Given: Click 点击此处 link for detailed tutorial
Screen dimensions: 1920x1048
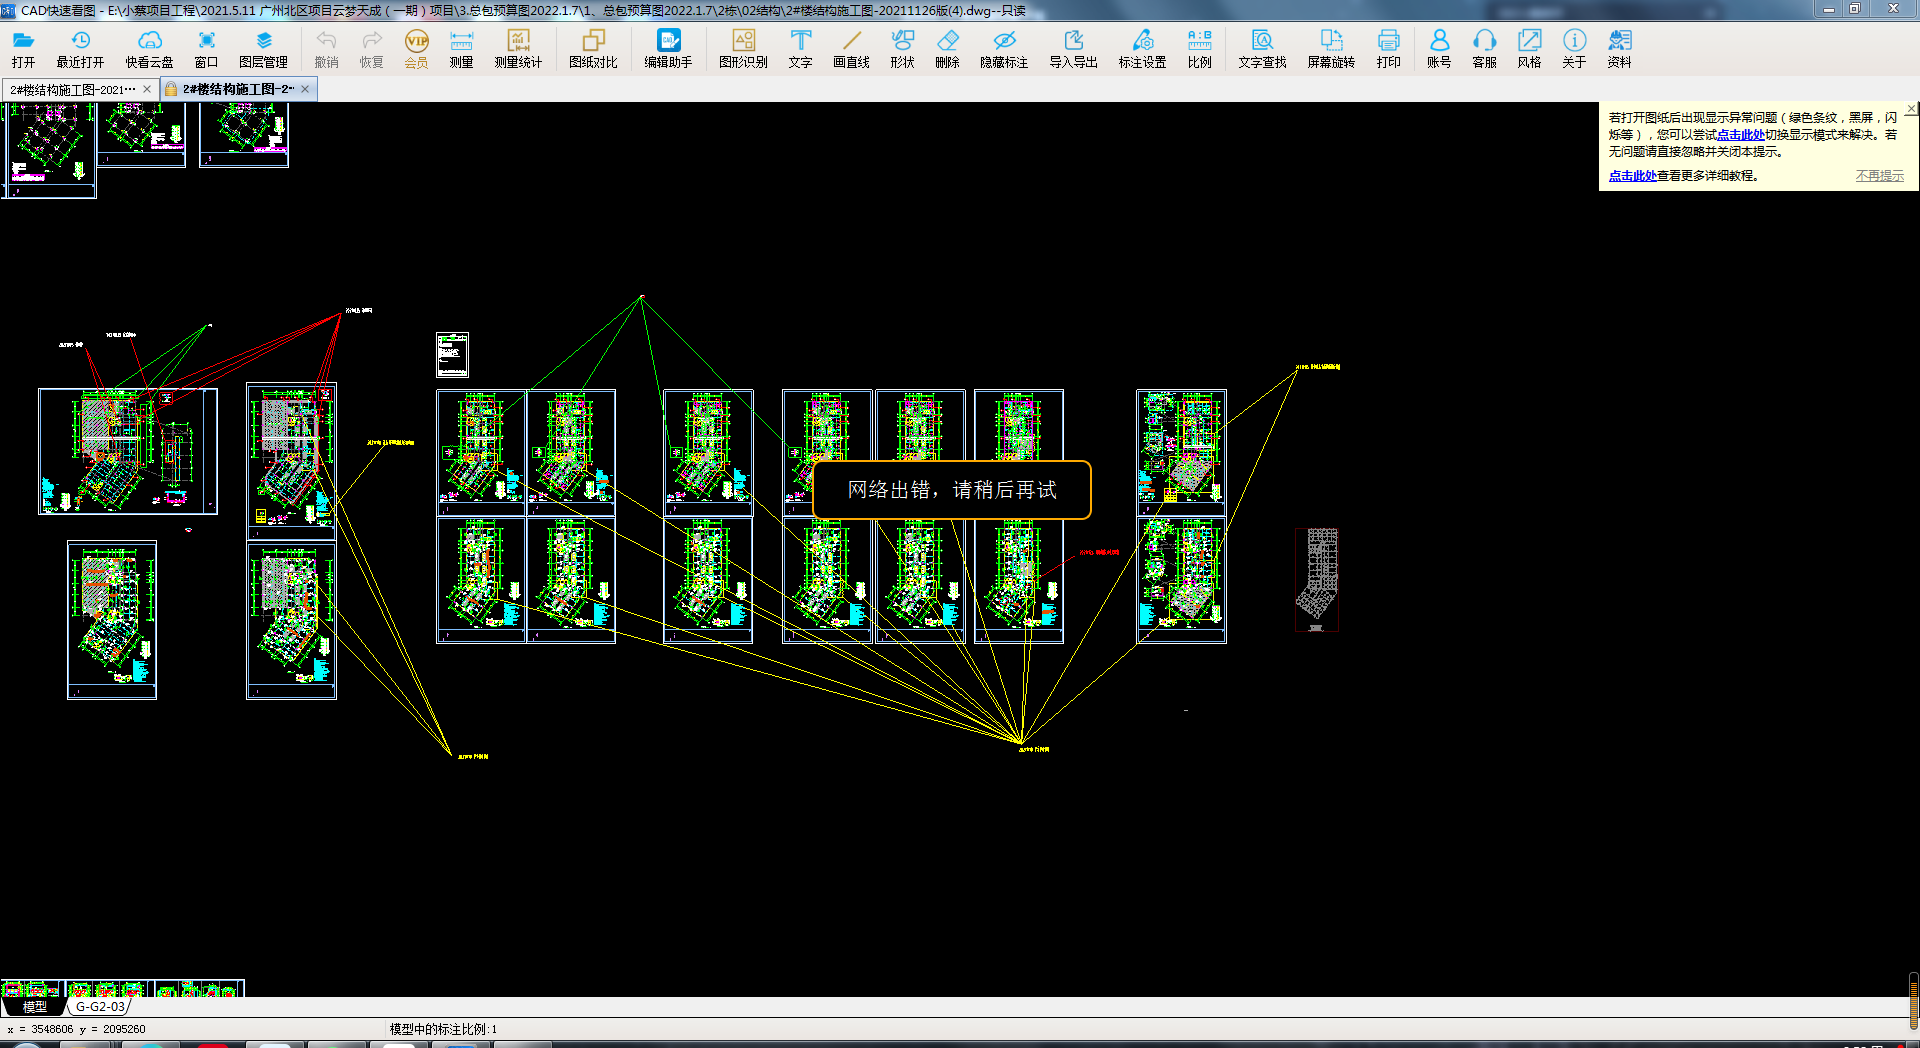Looking at the screenshot, I should tap(1632, 176).
